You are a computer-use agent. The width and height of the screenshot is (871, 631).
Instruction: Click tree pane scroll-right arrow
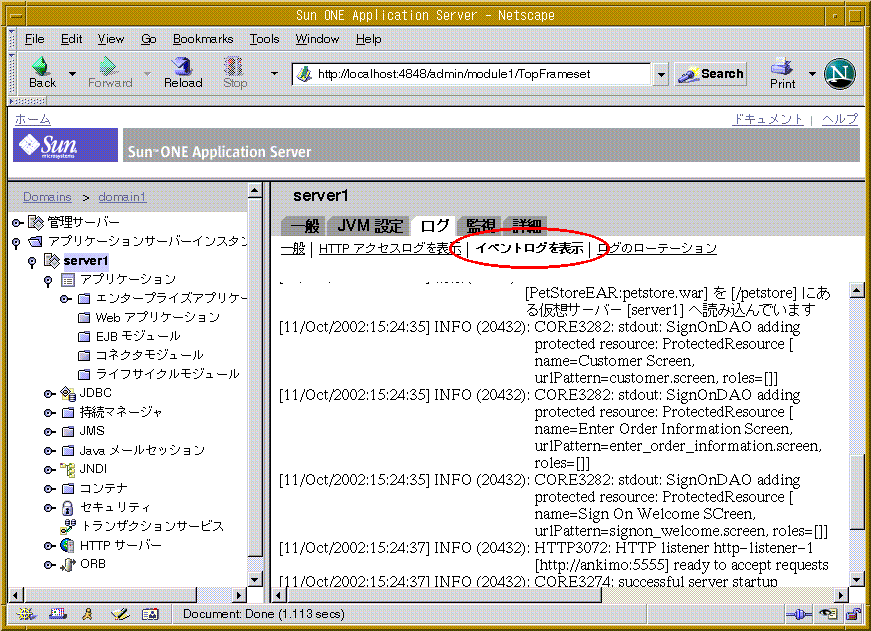click(239, 595)
